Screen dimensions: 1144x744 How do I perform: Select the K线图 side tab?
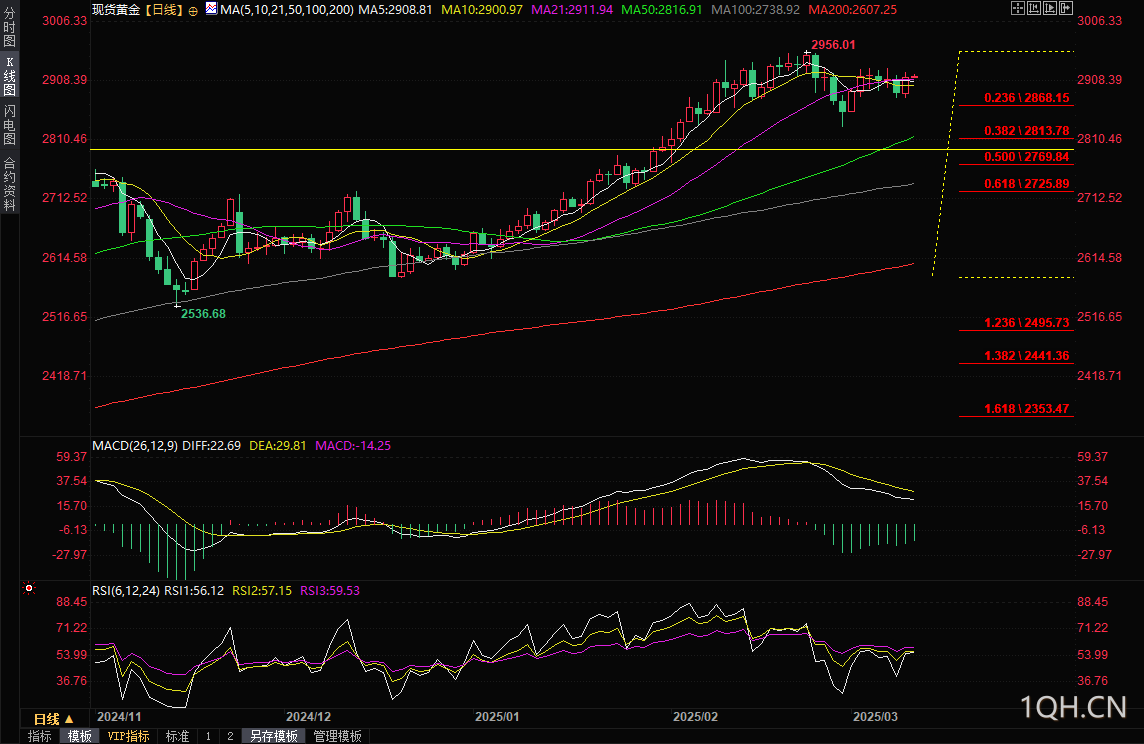coord(9,76)
